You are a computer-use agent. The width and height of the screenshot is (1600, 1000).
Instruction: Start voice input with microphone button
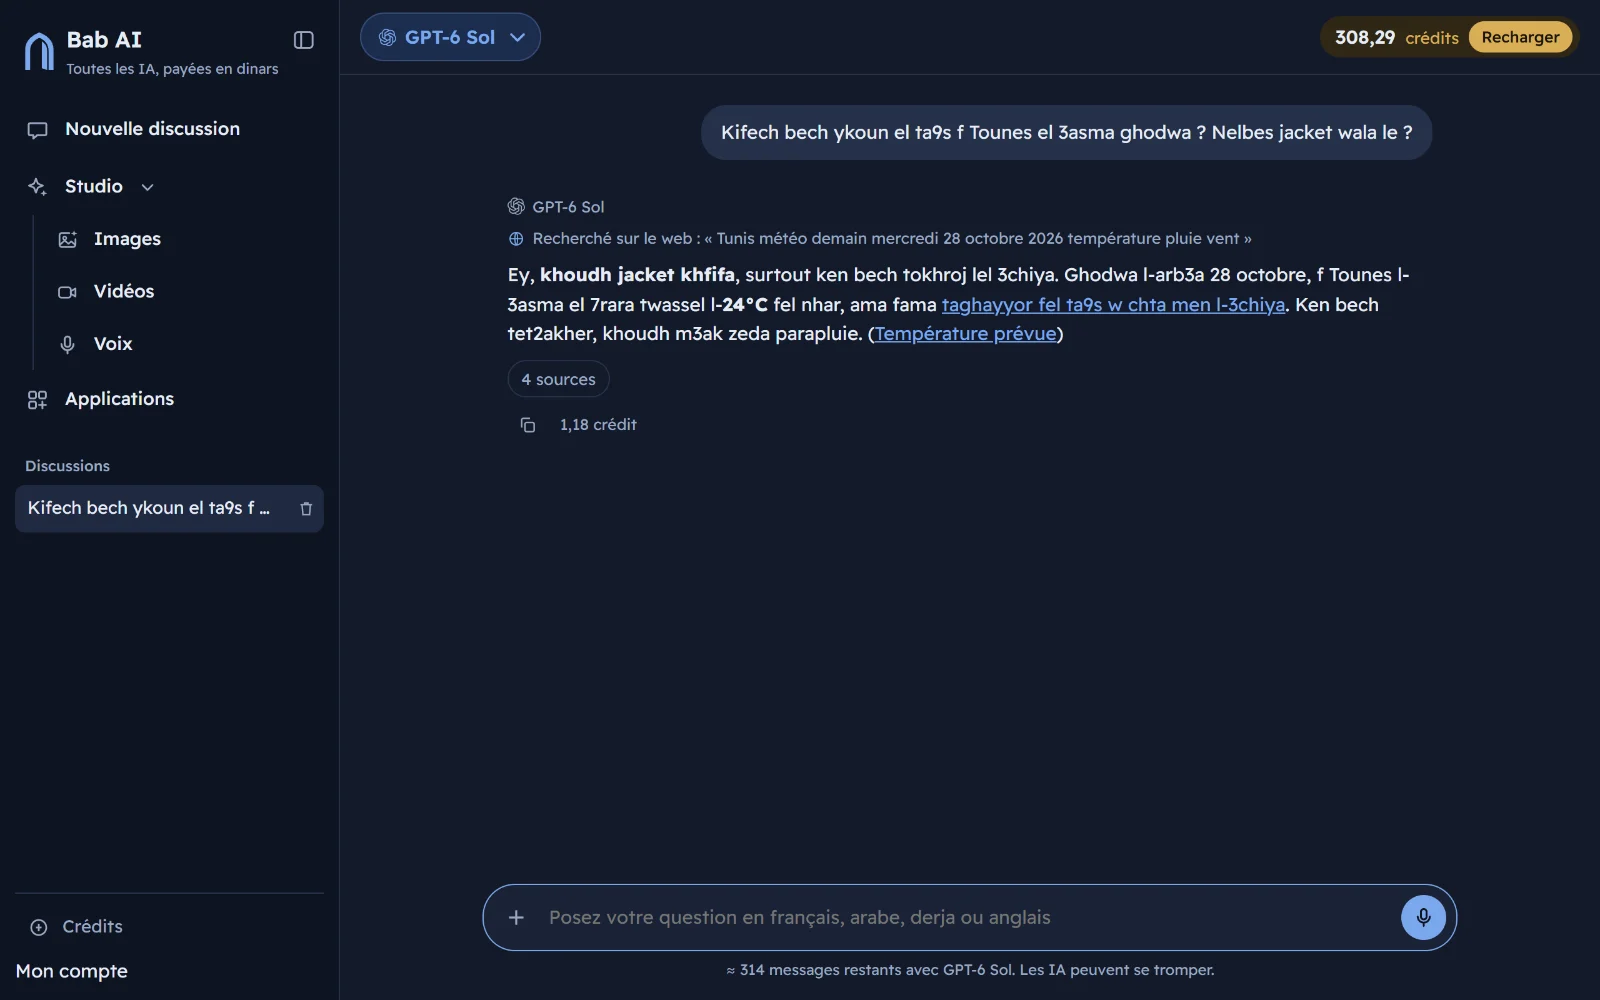1423,918
